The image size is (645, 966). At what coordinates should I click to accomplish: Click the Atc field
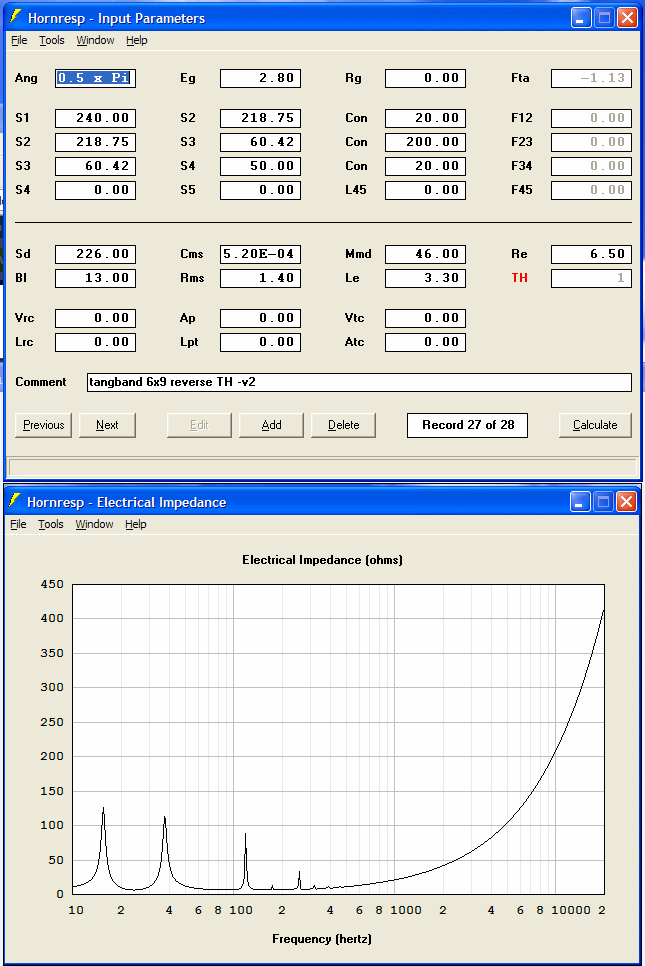tap(426, 343)
